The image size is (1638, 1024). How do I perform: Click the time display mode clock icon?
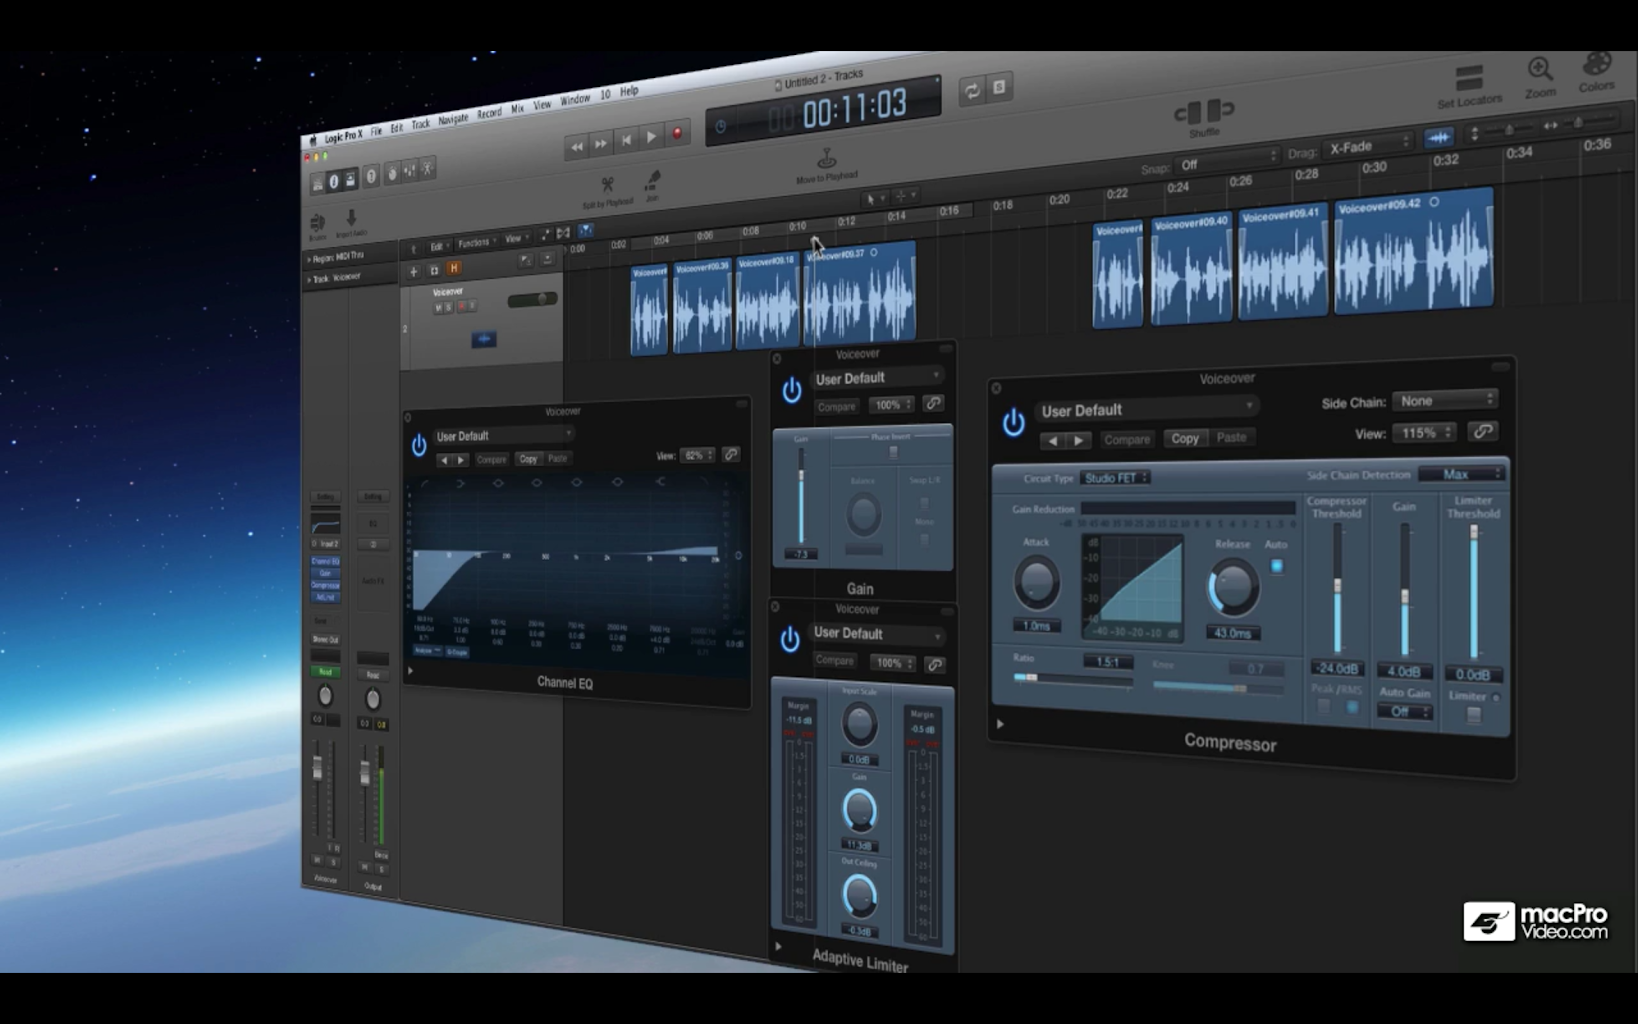(720, 126)
